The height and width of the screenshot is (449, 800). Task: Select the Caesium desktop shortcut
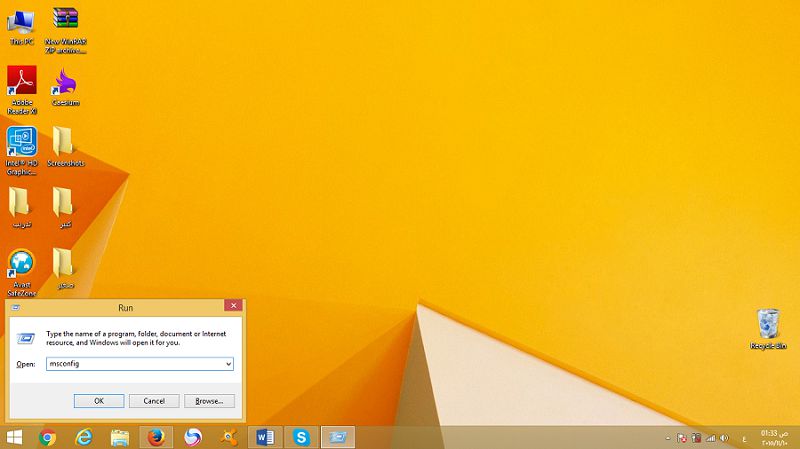tap(65, 87)
